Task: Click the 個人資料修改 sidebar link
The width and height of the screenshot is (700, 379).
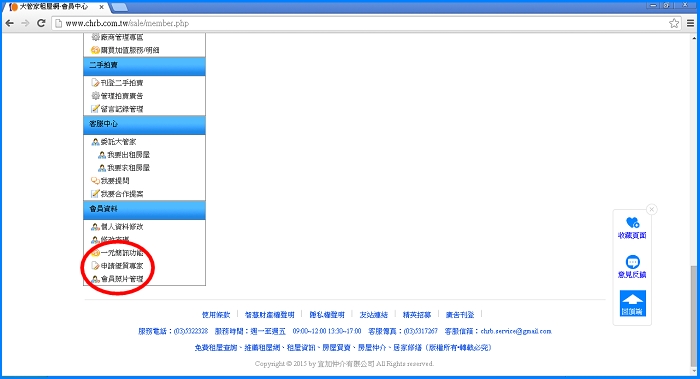Action: tap(117, 227)
